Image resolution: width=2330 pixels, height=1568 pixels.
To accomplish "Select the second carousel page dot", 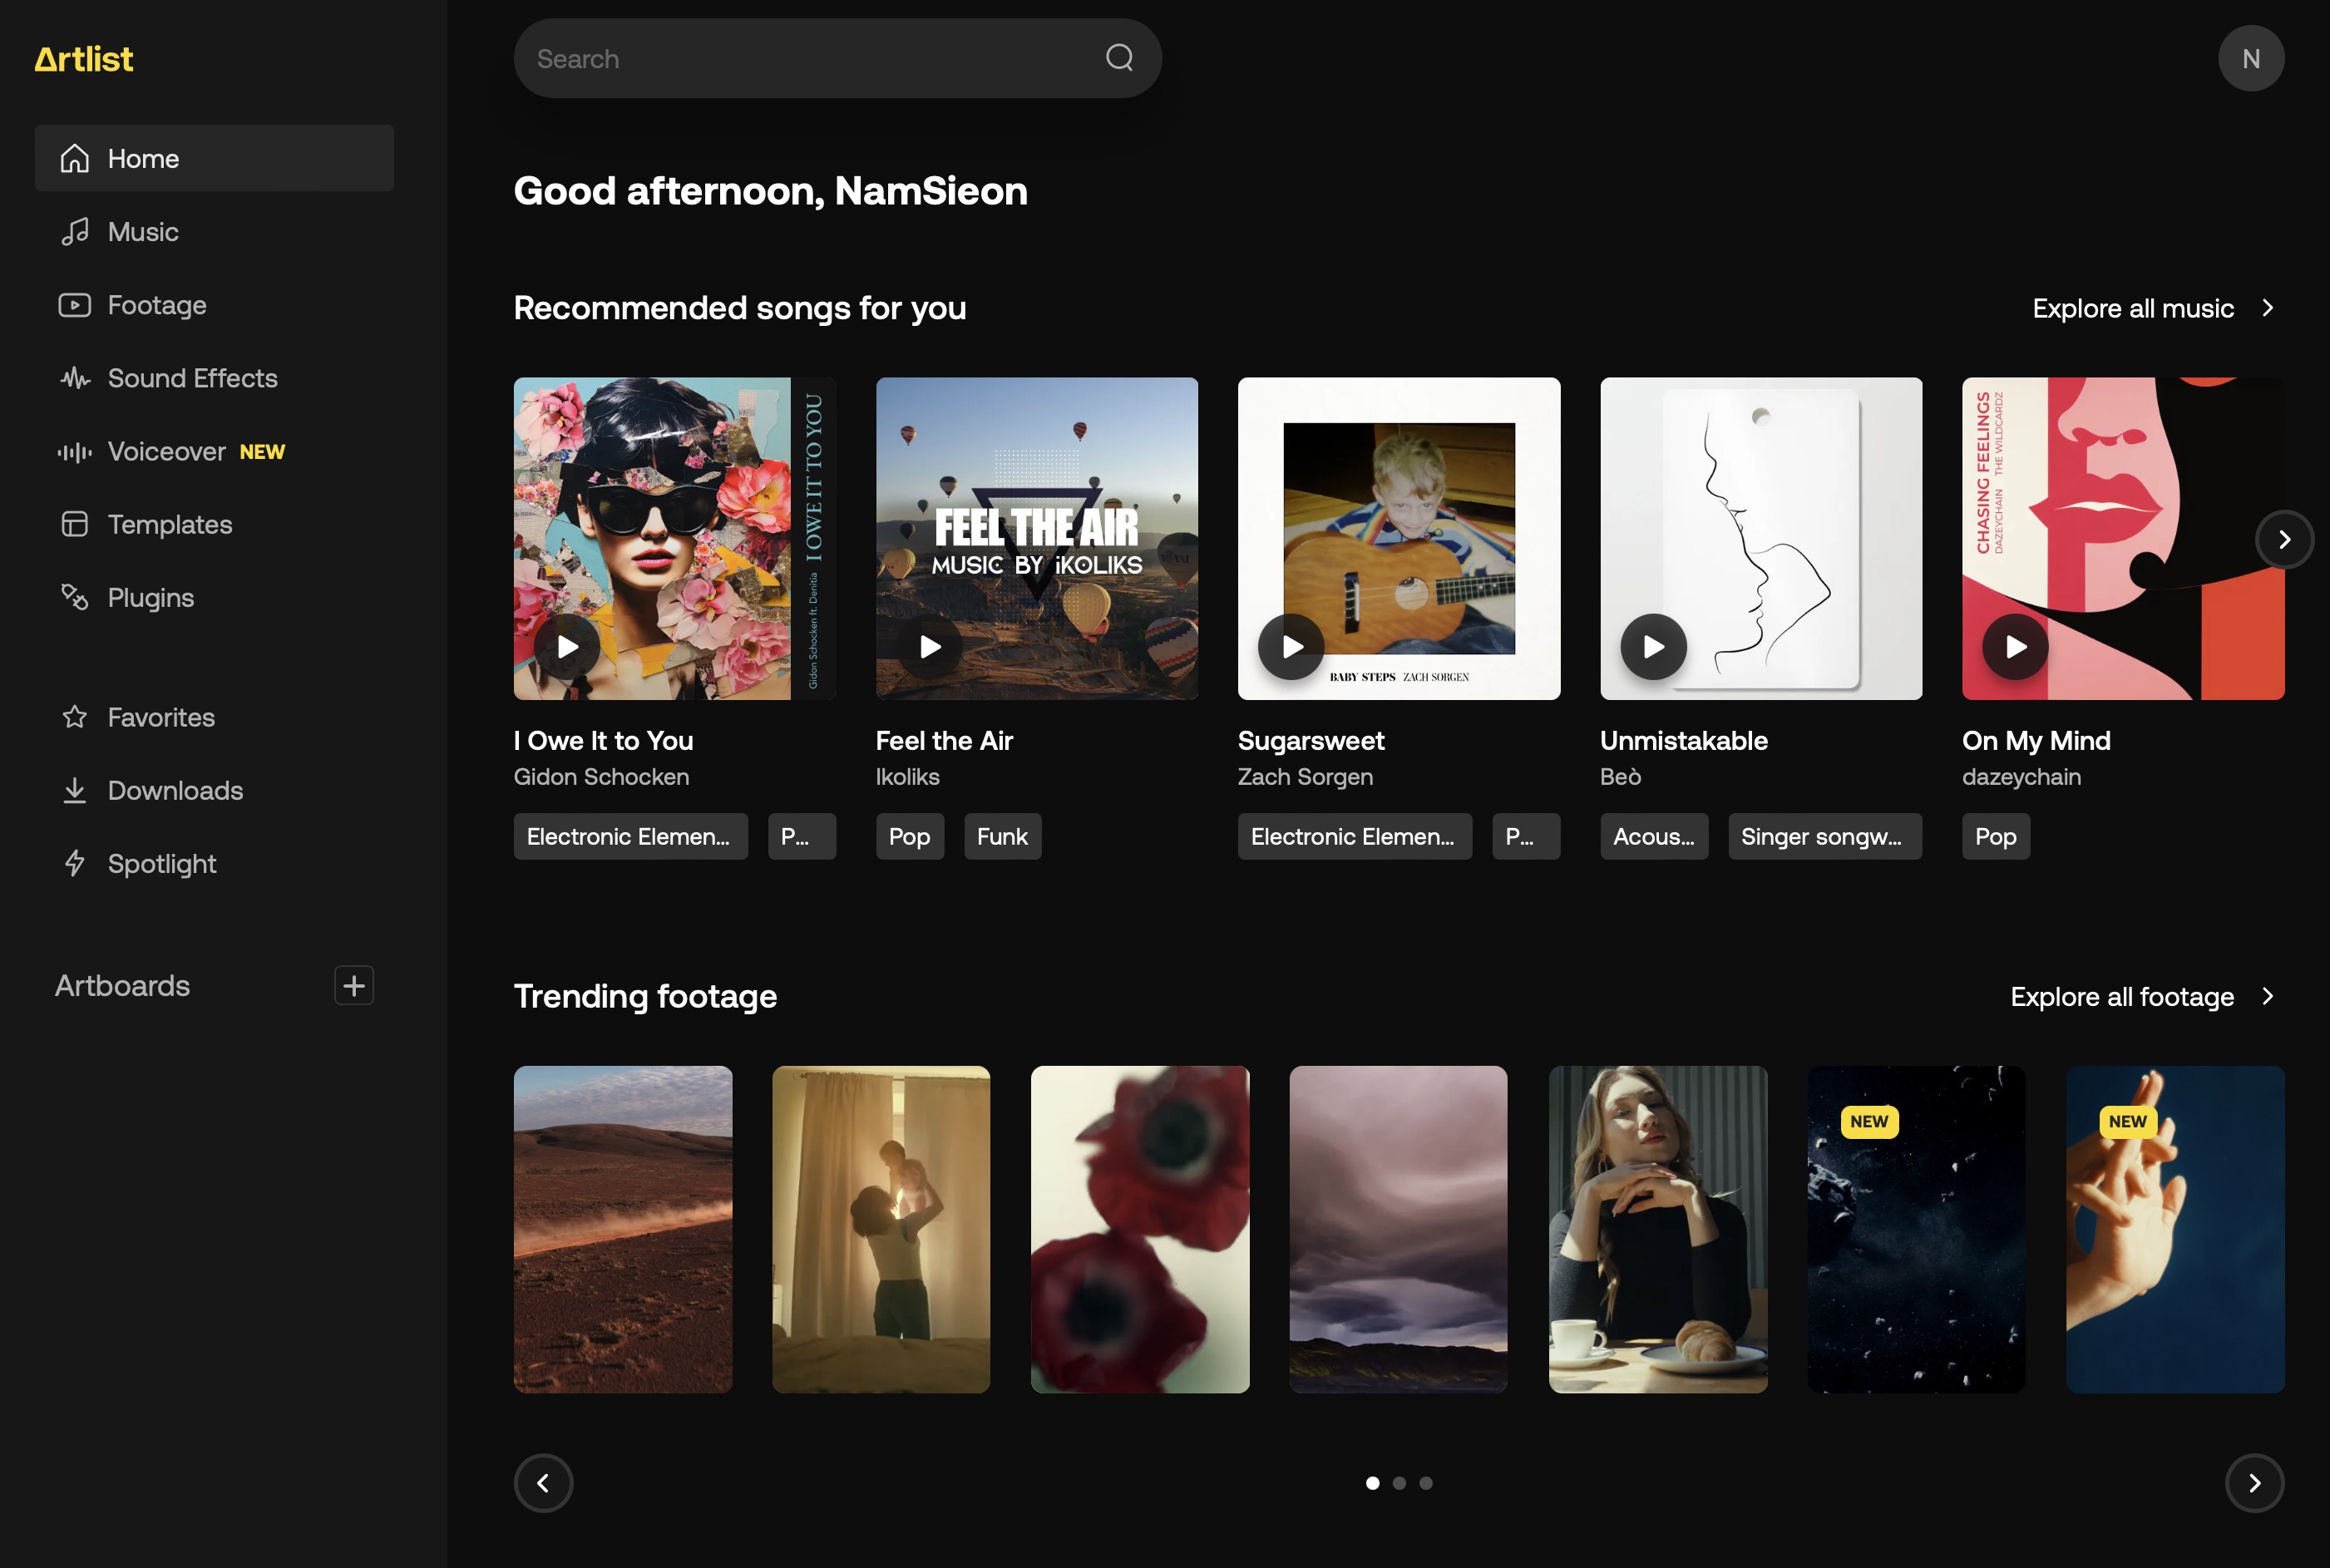I will pos(1399,1483).
